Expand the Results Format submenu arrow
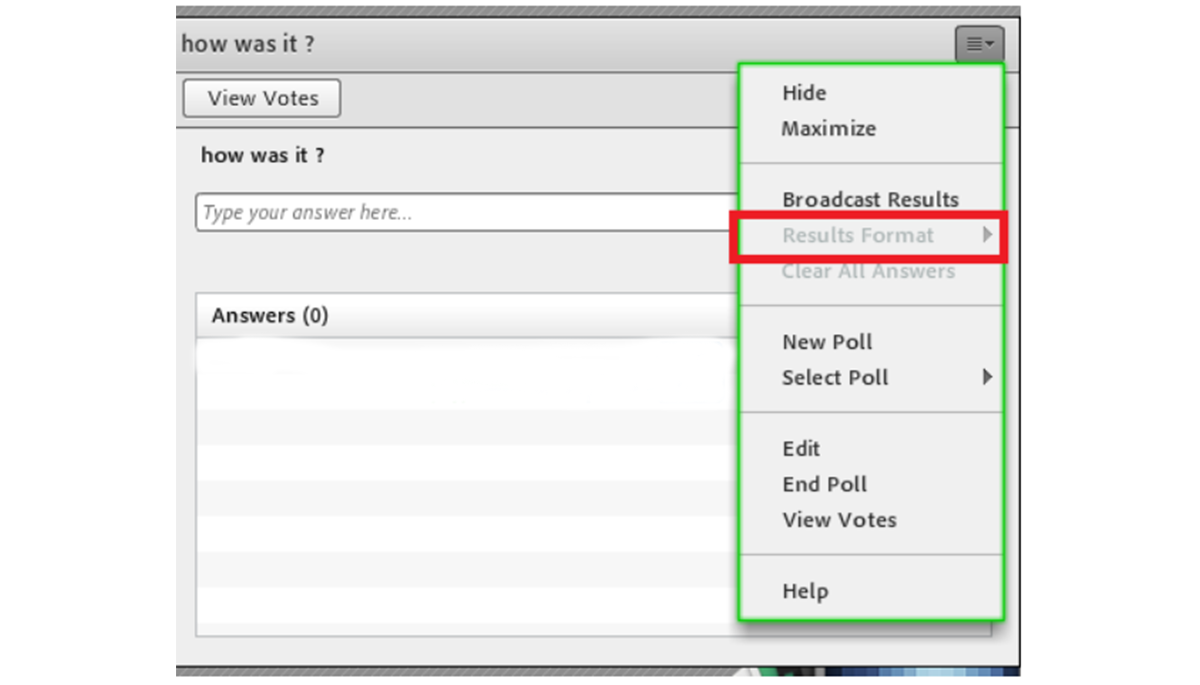Viewport: 1200px width, 685px height. (987, 235)
